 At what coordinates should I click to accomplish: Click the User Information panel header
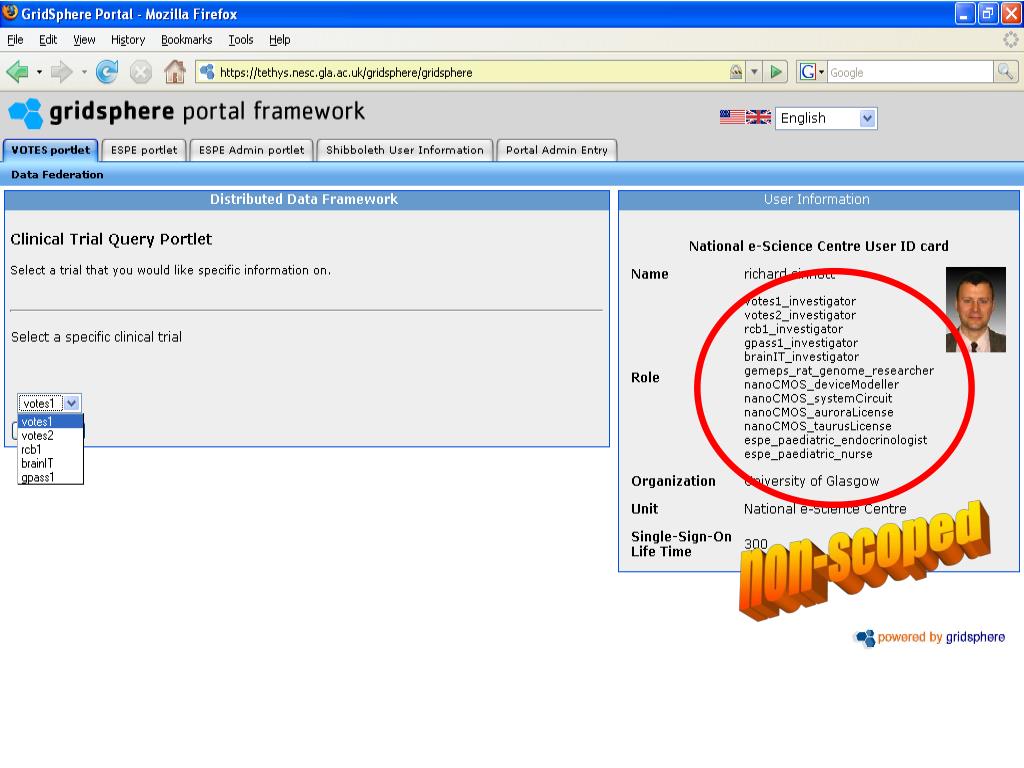818,199
